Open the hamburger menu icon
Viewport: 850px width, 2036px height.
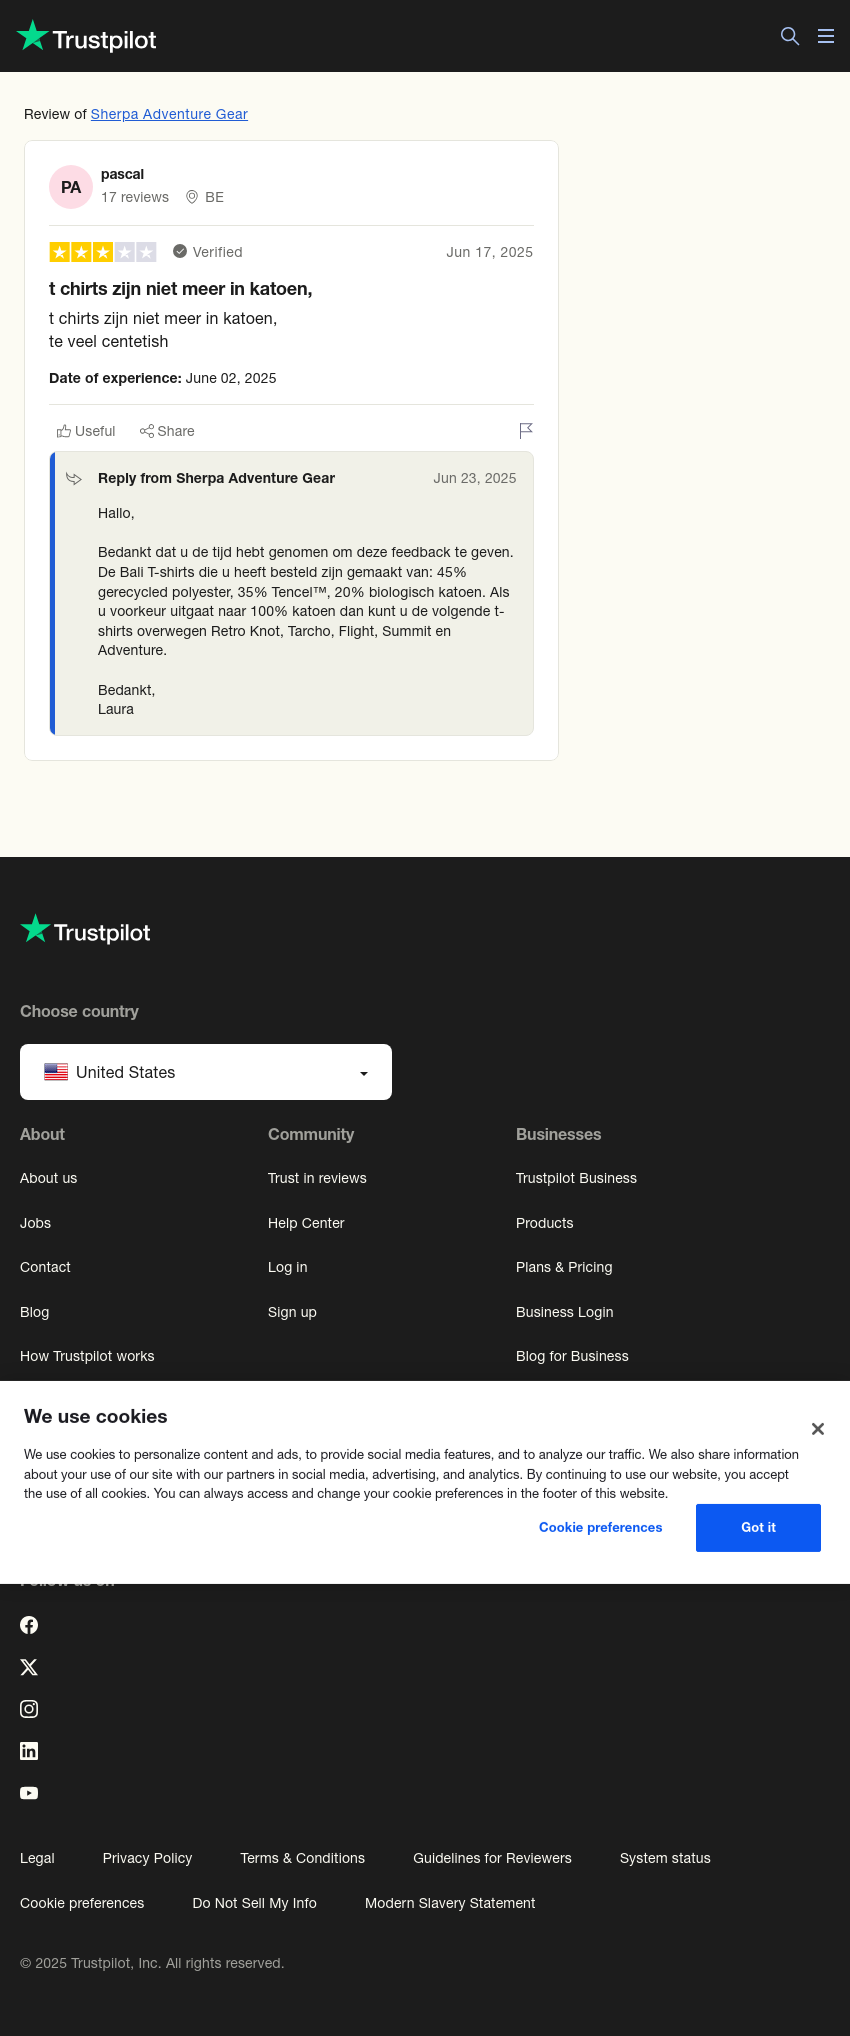(x=826, y=36)
